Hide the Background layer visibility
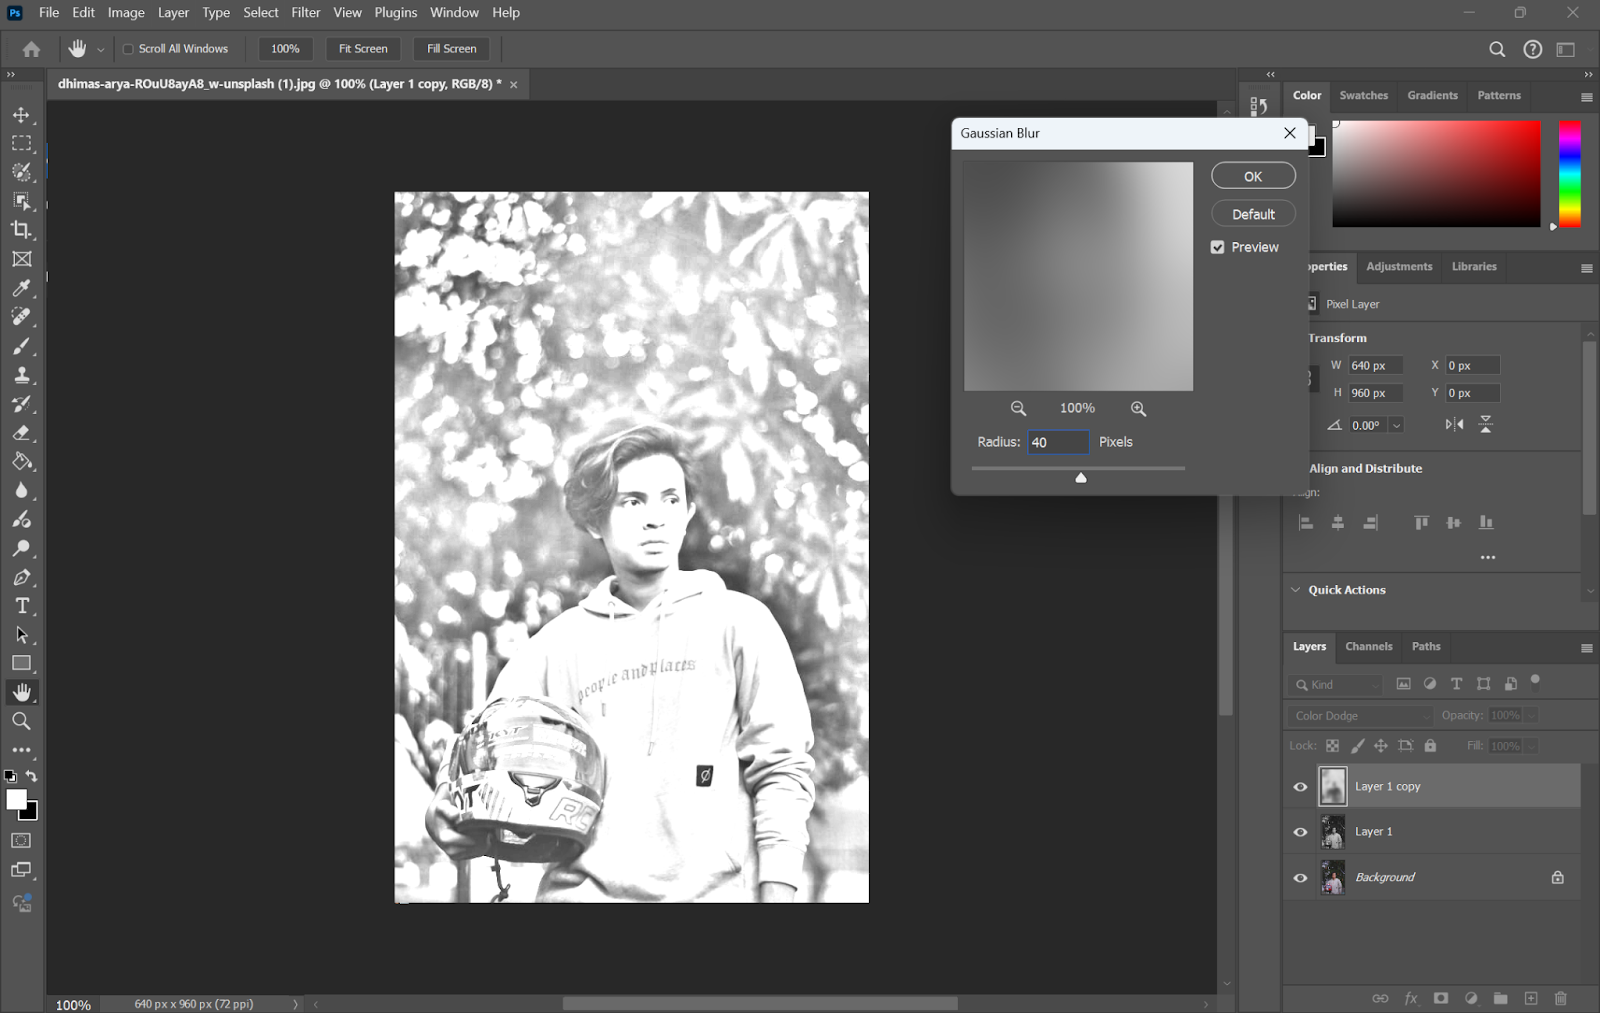1600x1013 pixels. tap(1300, 878)
